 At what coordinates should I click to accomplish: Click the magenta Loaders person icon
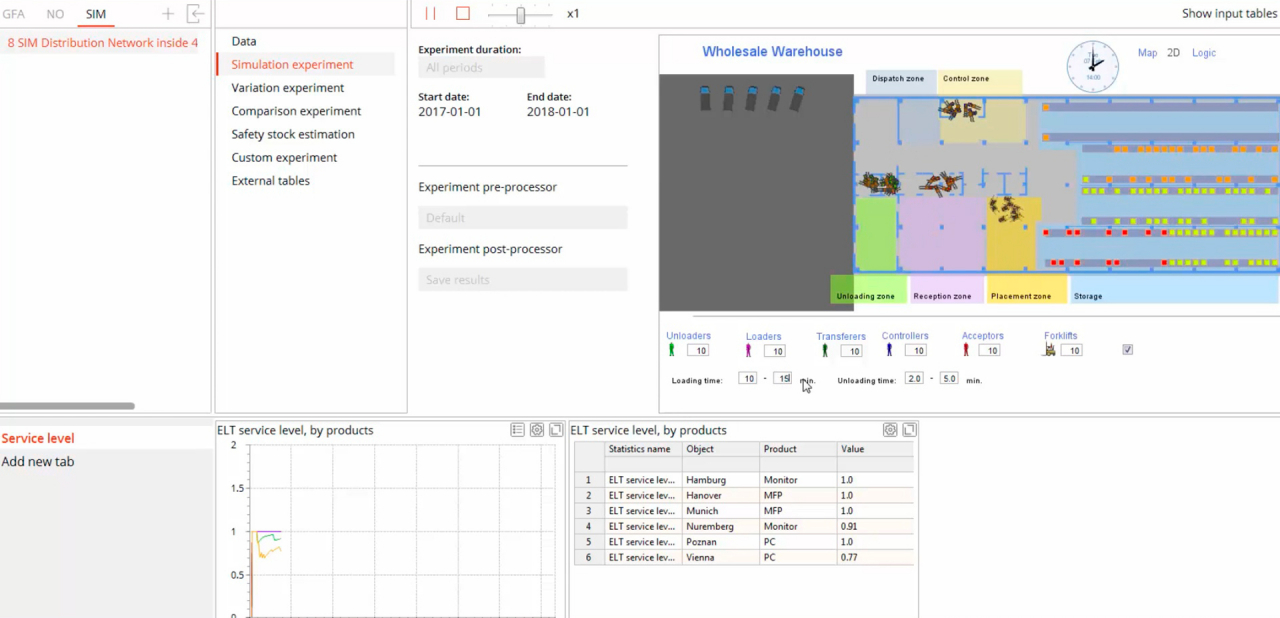pyautogui.click(x=748, y=350)
